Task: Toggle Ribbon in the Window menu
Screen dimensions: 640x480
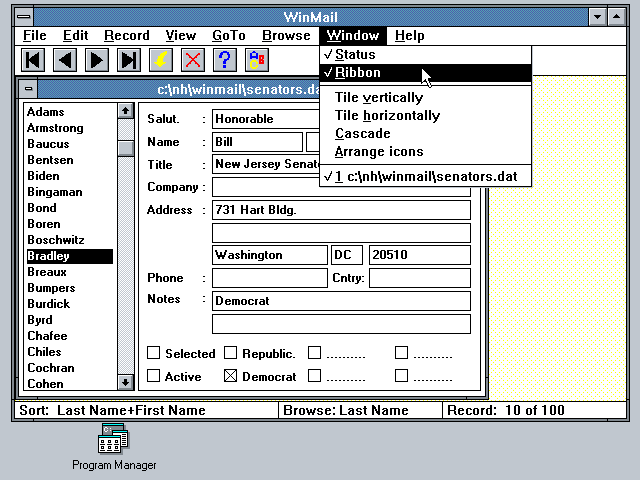Action: coord(425,73)
